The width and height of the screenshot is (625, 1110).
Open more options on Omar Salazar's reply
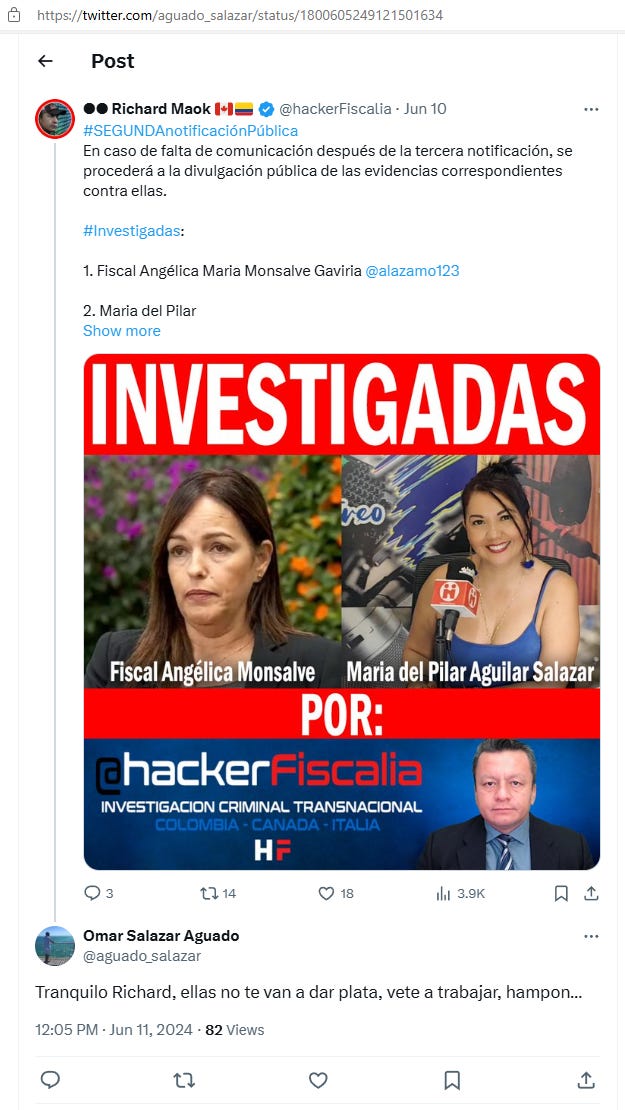click(x=591, y=936)
